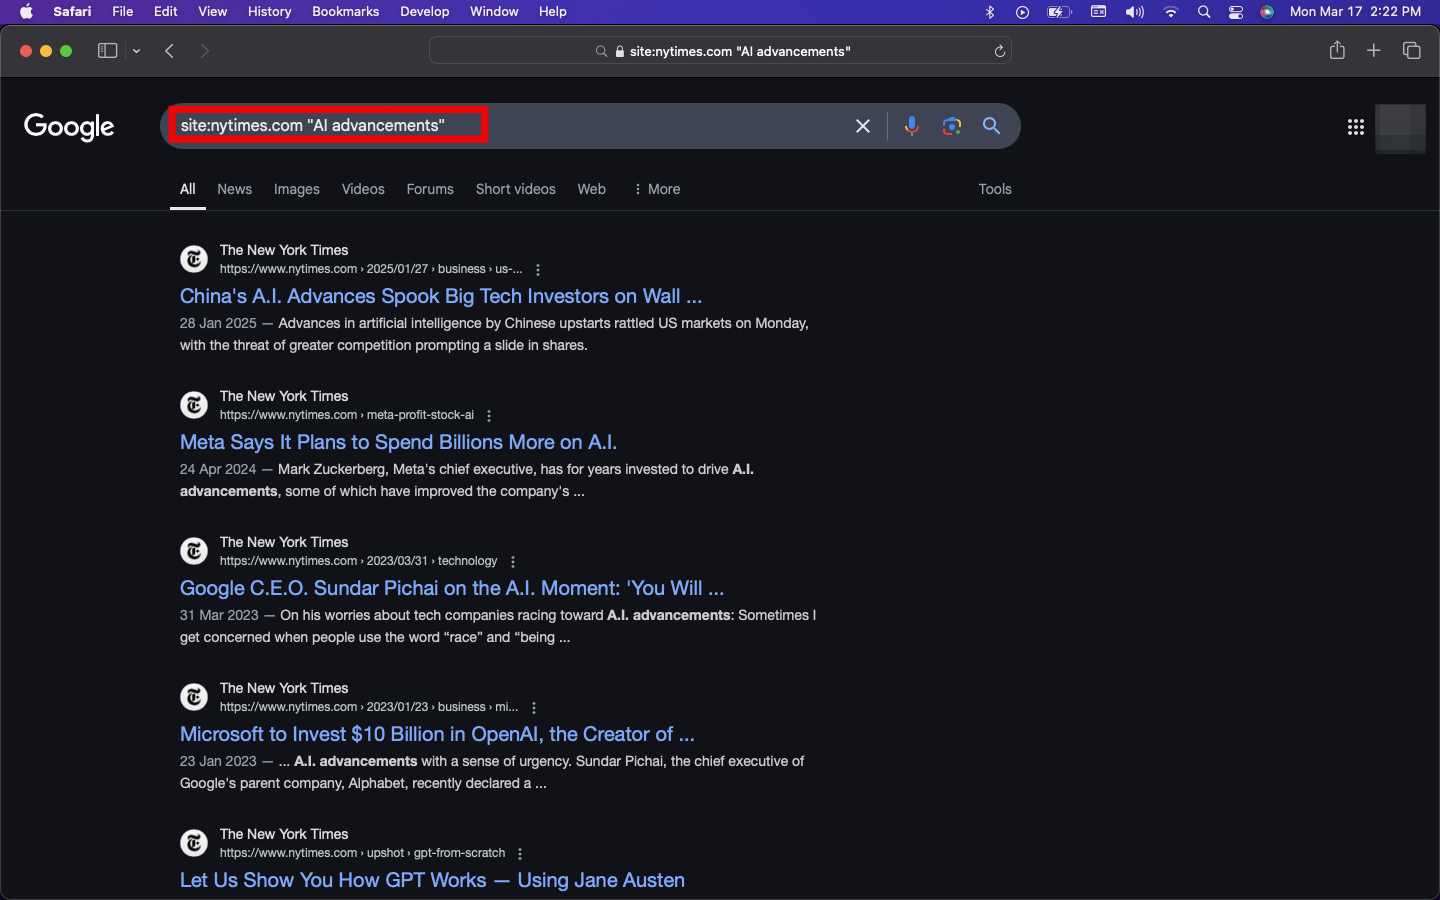Clear the Google search box with X
Image resolution: width=1440 pixels, height=900 pixels.
click(x=863, y=126)
